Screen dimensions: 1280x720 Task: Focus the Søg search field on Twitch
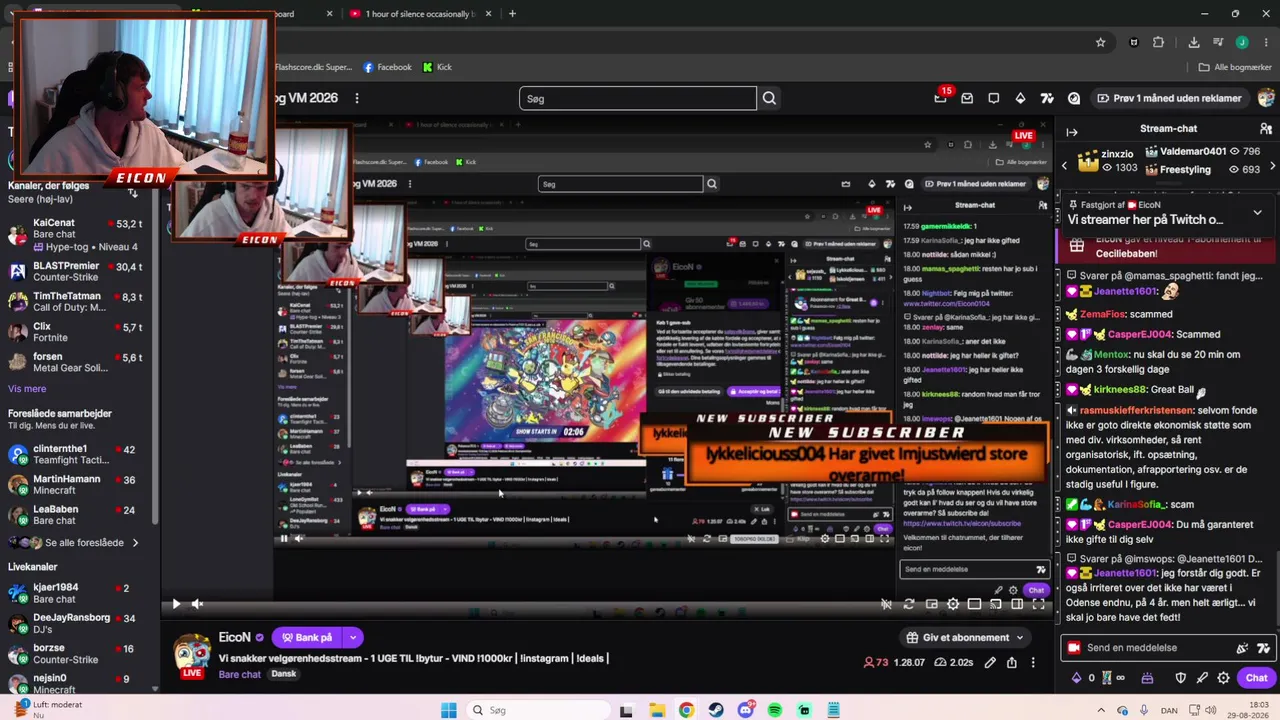pyautogui.click(x=638, y=98)
